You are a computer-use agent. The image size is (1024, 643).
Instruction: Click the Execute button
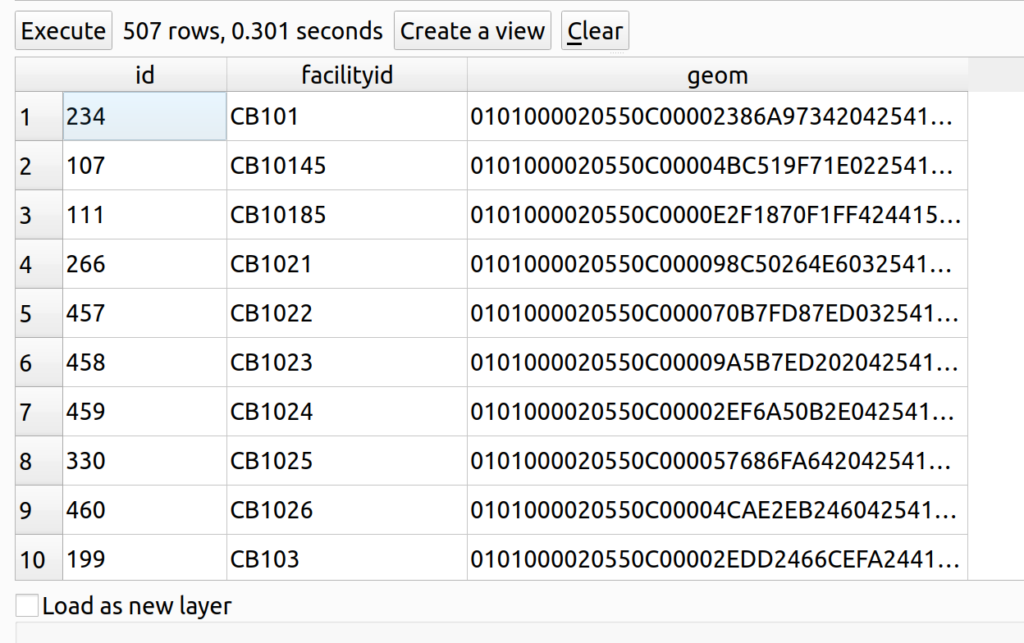63,31
